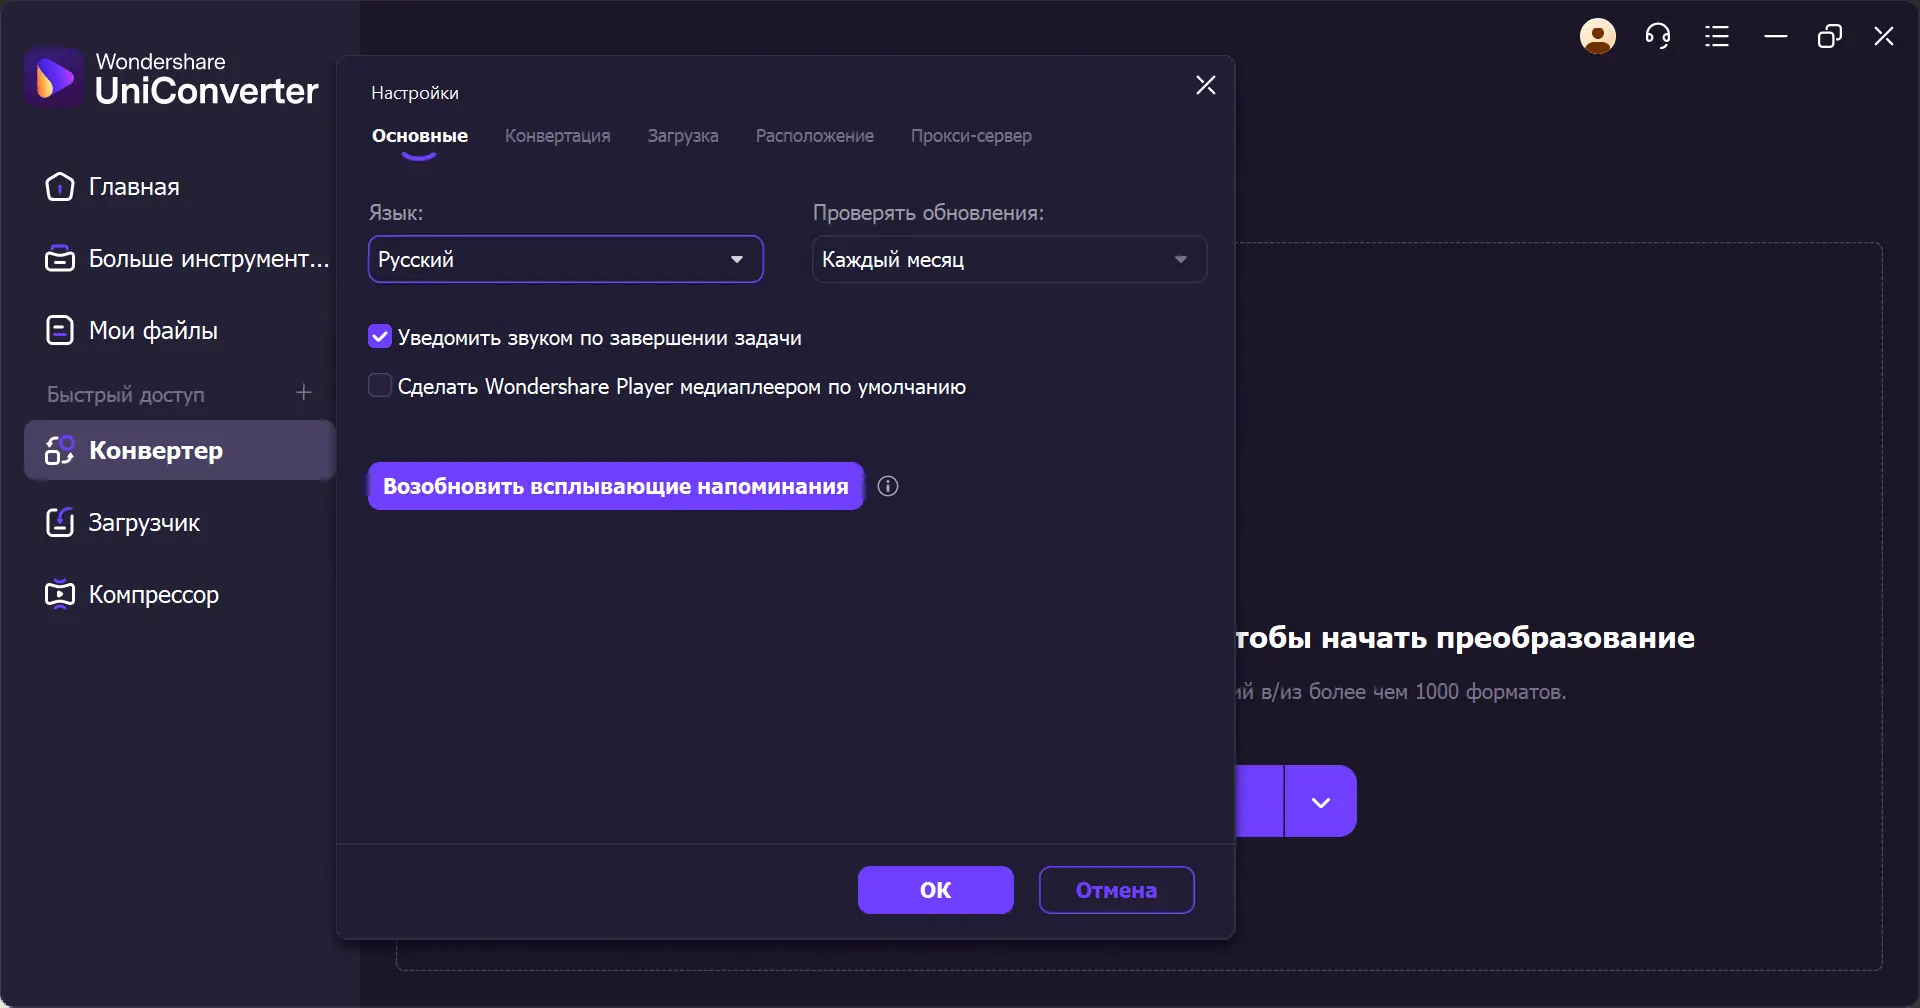
Task: Click the Компрессор compressor icon
Action: [x=60, y=595]
